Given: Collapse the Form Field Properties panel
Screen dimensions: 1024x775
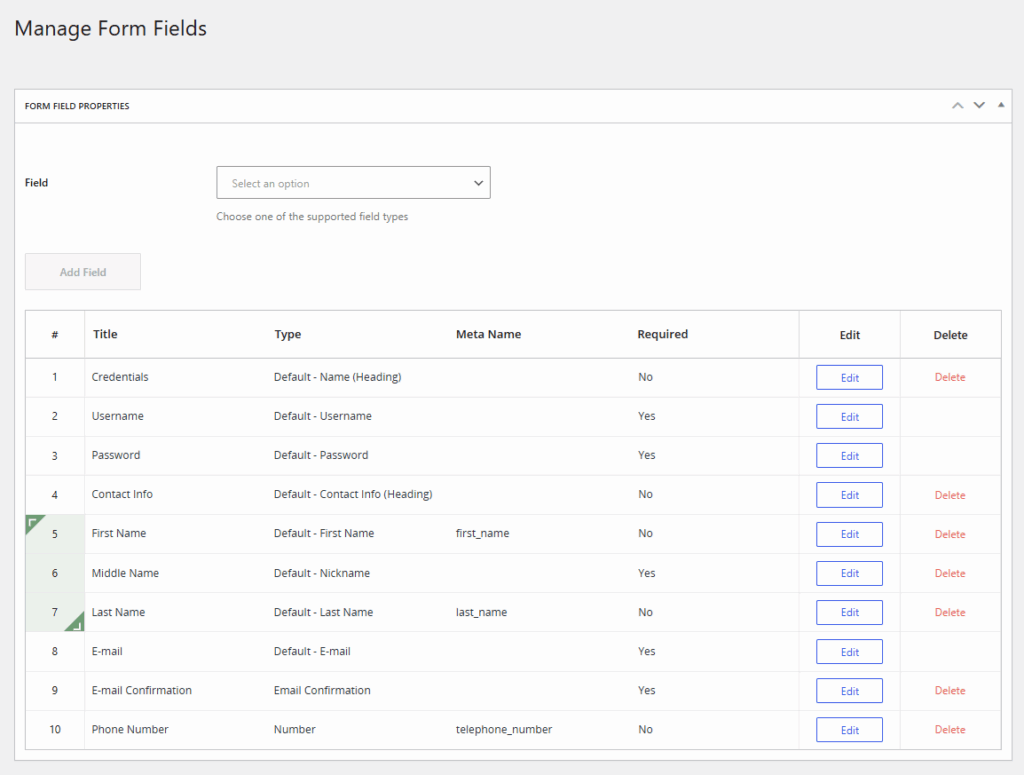Looking at the screenshot, I should click(x=1000, y=105).
